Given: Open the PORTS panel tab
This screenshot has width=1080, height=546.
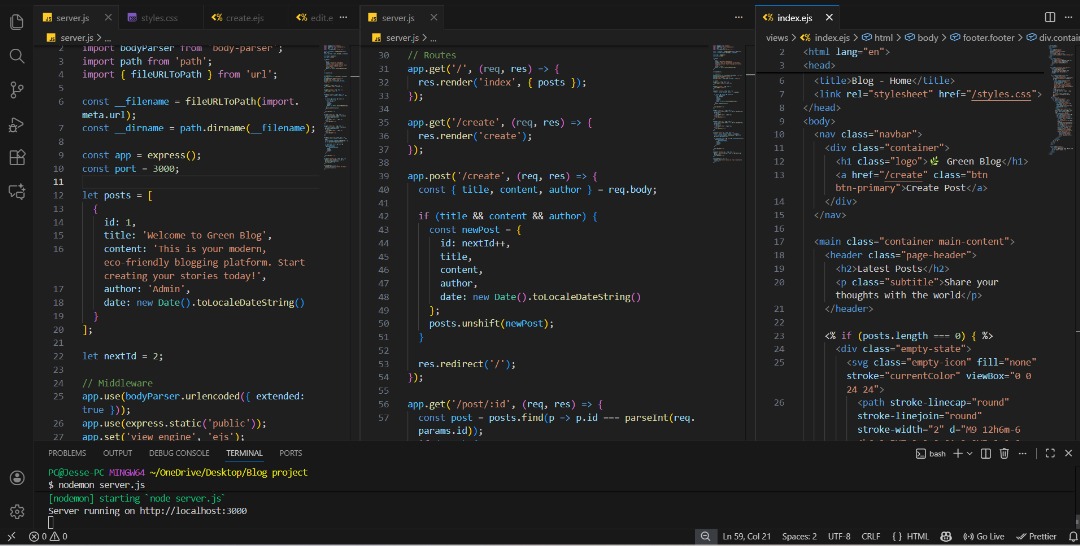Looking at the screenshot, I should (x=291, y=453).
